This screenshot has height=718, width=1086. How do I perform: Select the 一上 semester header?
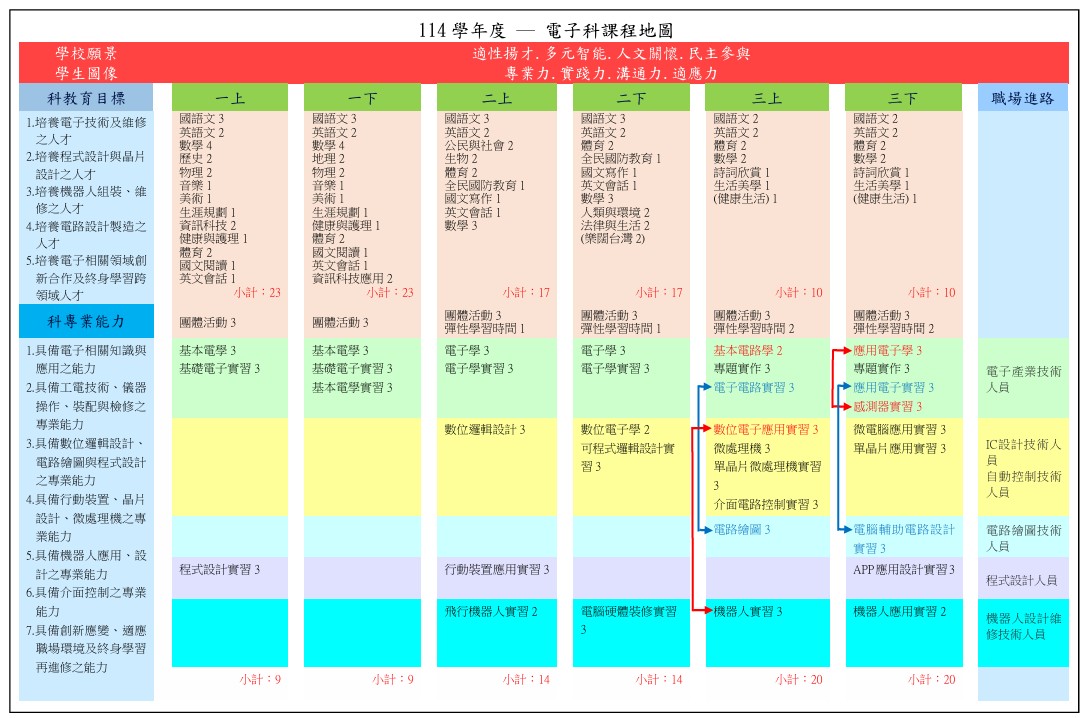tap(230, 98)
